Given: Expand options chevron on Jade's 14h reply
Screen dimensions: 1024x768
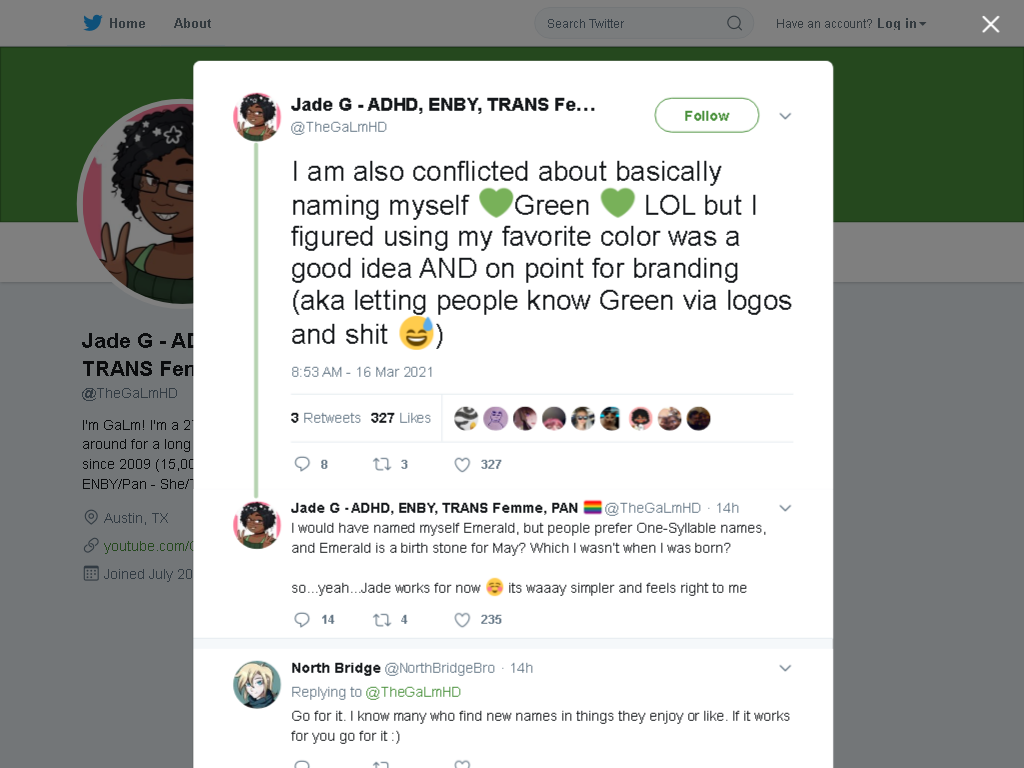Looking at the screenshot, I should click(785, 508).
